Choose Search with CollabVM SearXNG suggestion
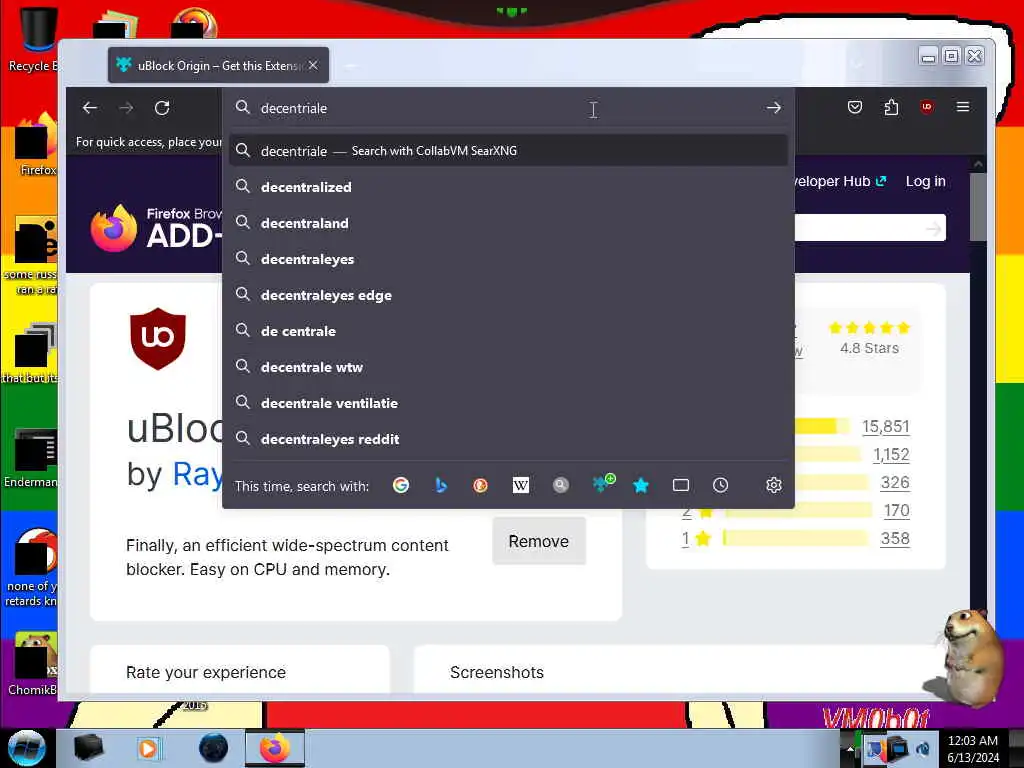 coord(508,151)
